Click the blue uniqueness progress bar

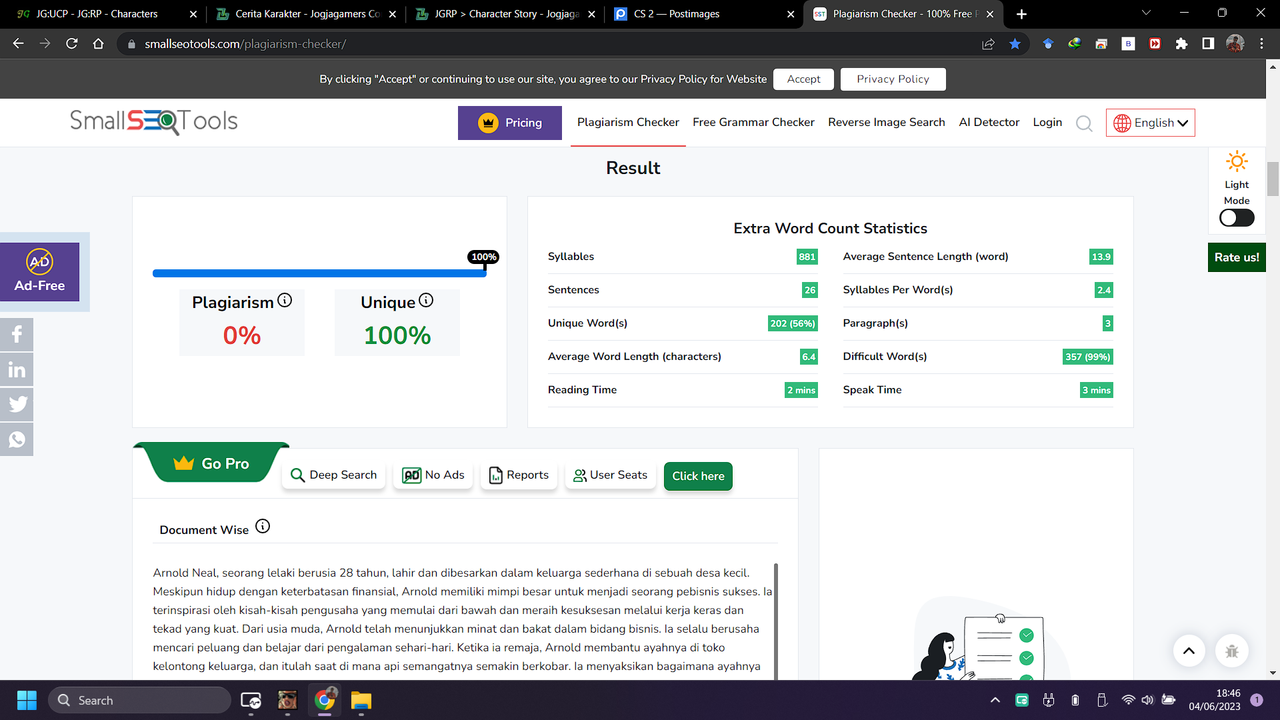(319, 273)
